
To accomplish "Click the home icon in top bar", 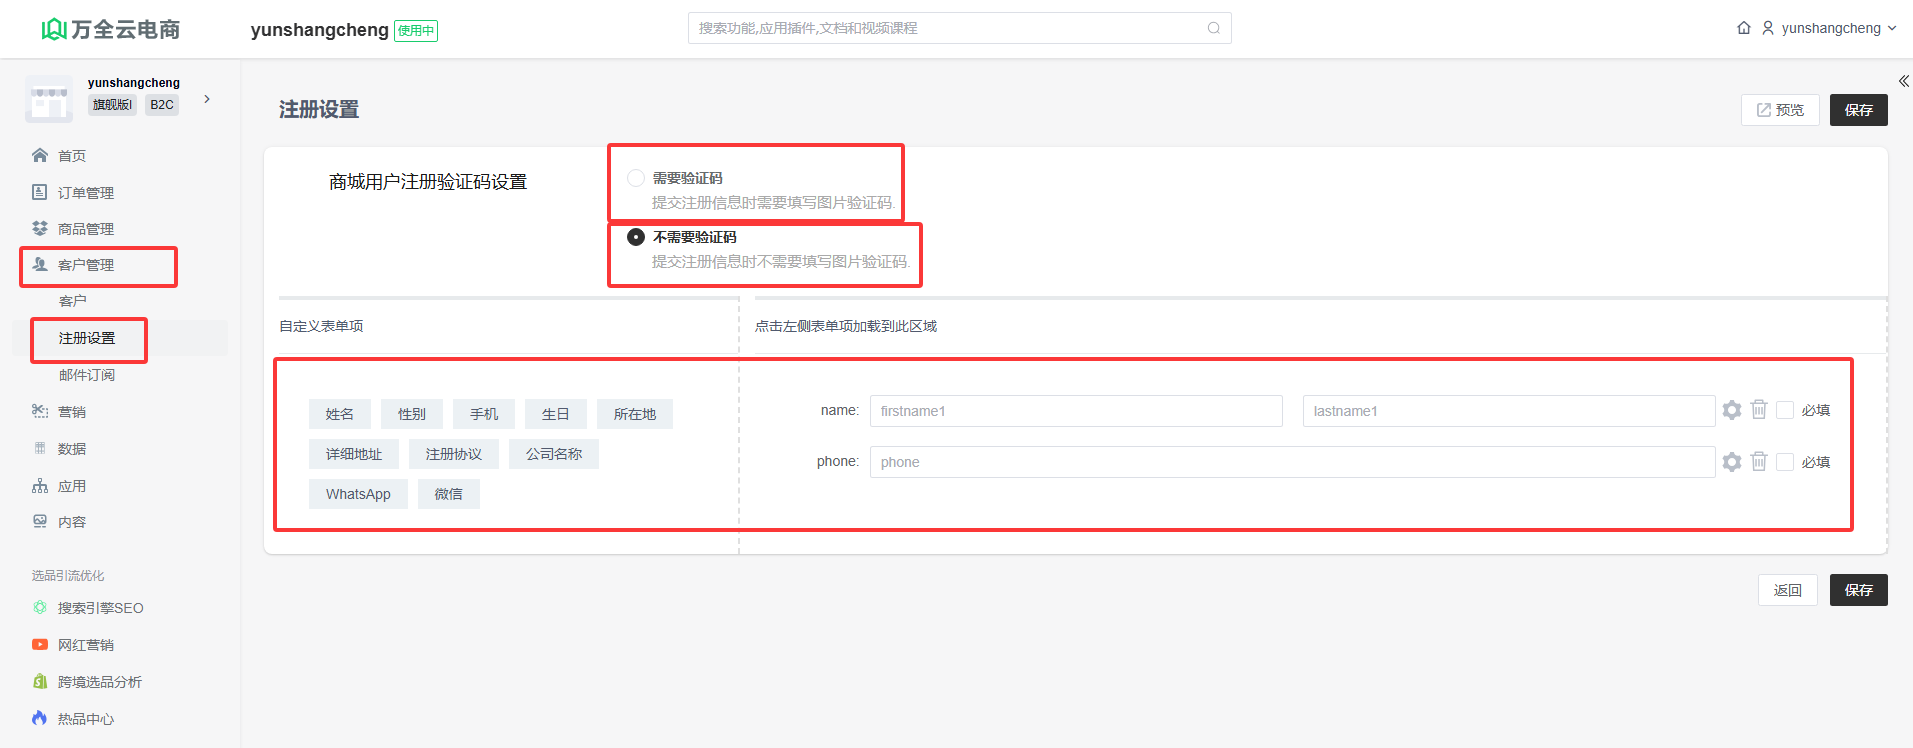I will pos(1743,28).
